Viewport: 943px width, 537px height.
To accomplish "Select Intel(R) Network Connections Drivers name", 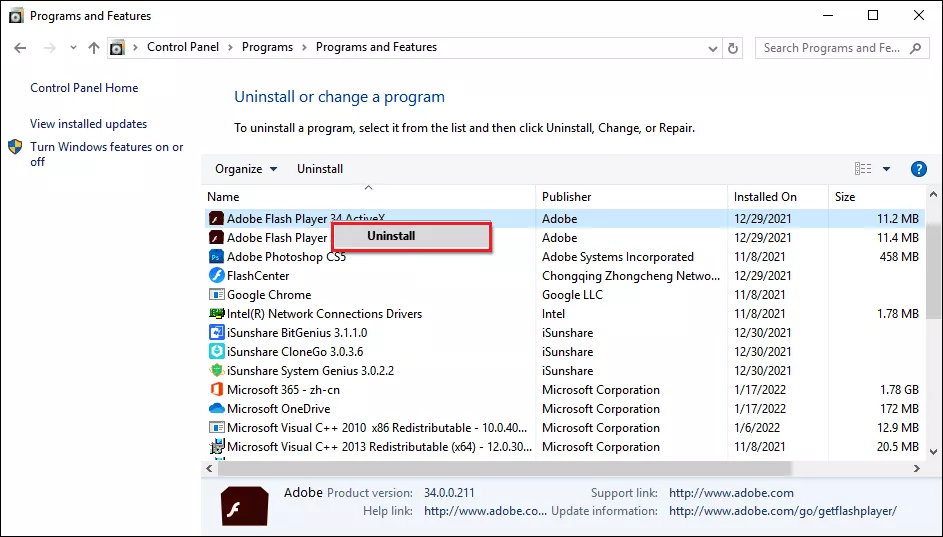I will 324,314.
